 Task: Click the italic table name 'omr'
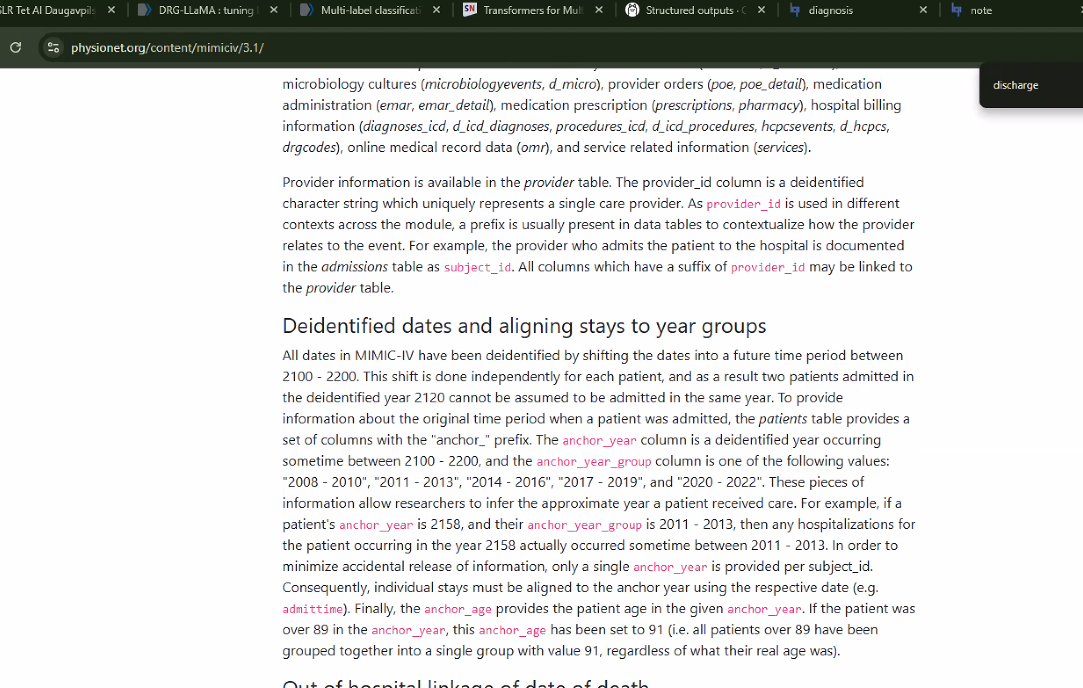[x=534, y=148]
